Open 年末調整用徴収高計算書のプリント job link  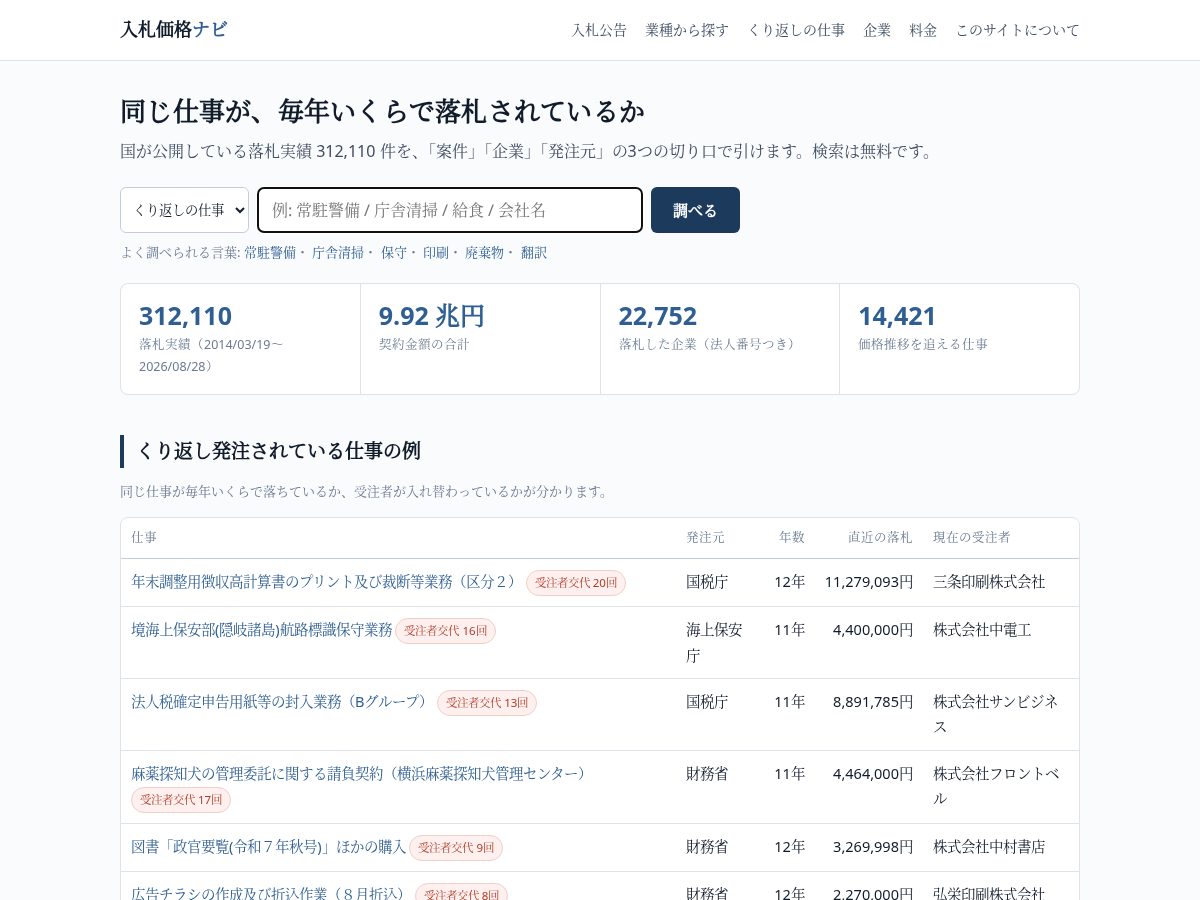click(326, 582)
